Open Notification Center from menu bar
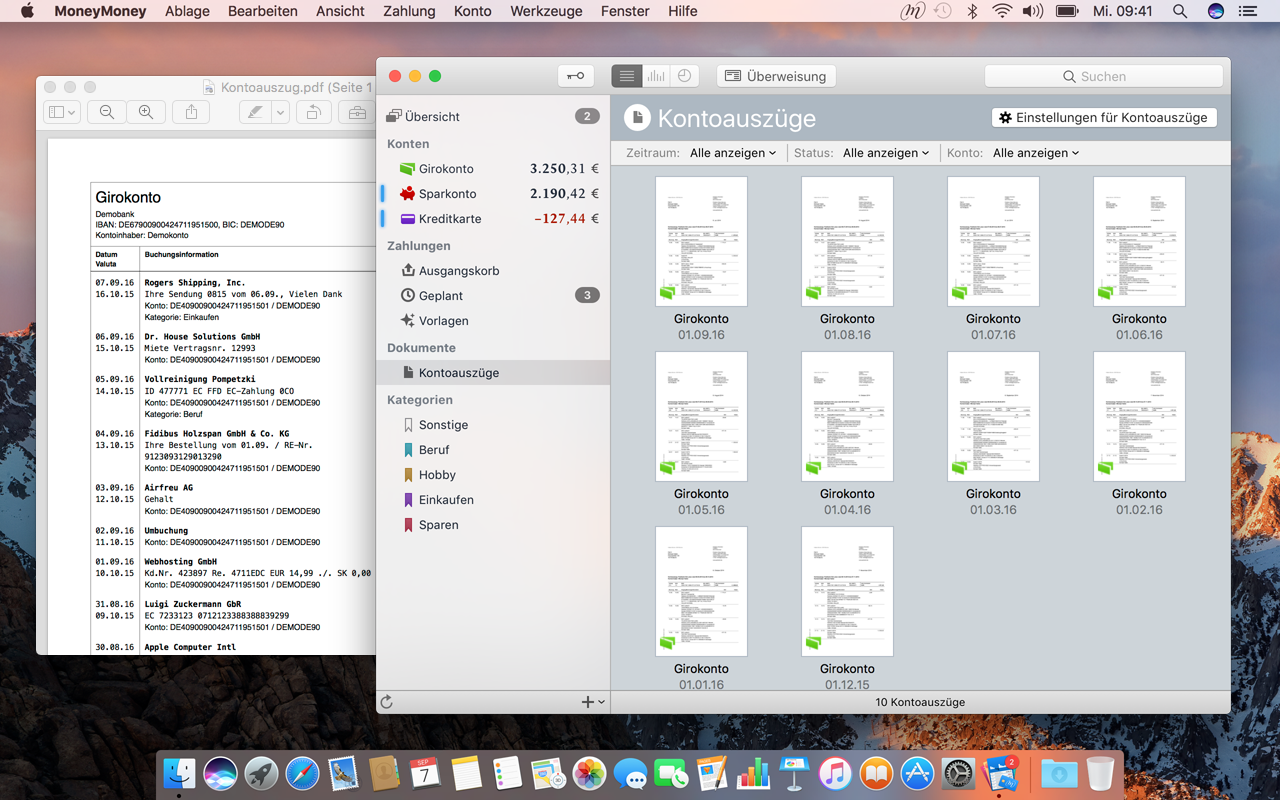 [x=1247, y=11]
